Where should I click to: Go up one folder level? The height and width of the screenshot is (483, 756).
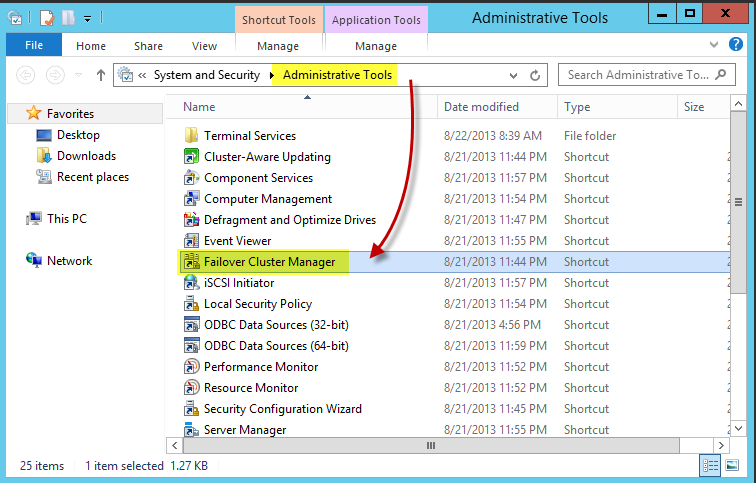tap(100, 75)
